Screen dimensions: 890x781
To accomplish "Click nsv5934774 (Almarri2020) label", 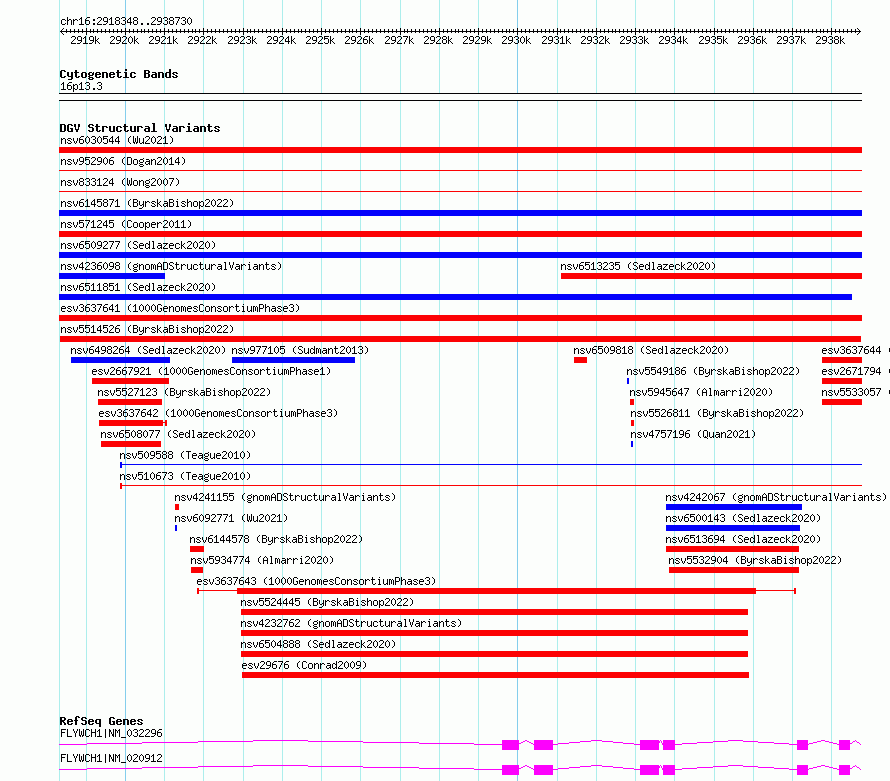I will 262,560.
